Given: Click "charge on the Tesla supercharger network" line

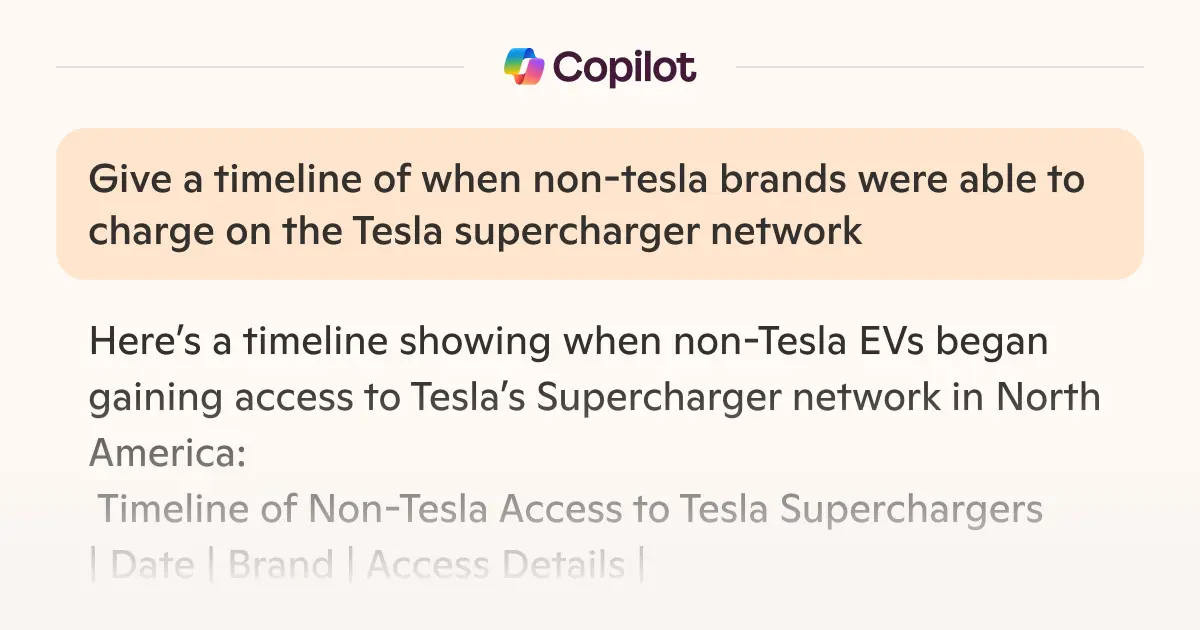Looking at the screenshot, I should tap(475, 231).
